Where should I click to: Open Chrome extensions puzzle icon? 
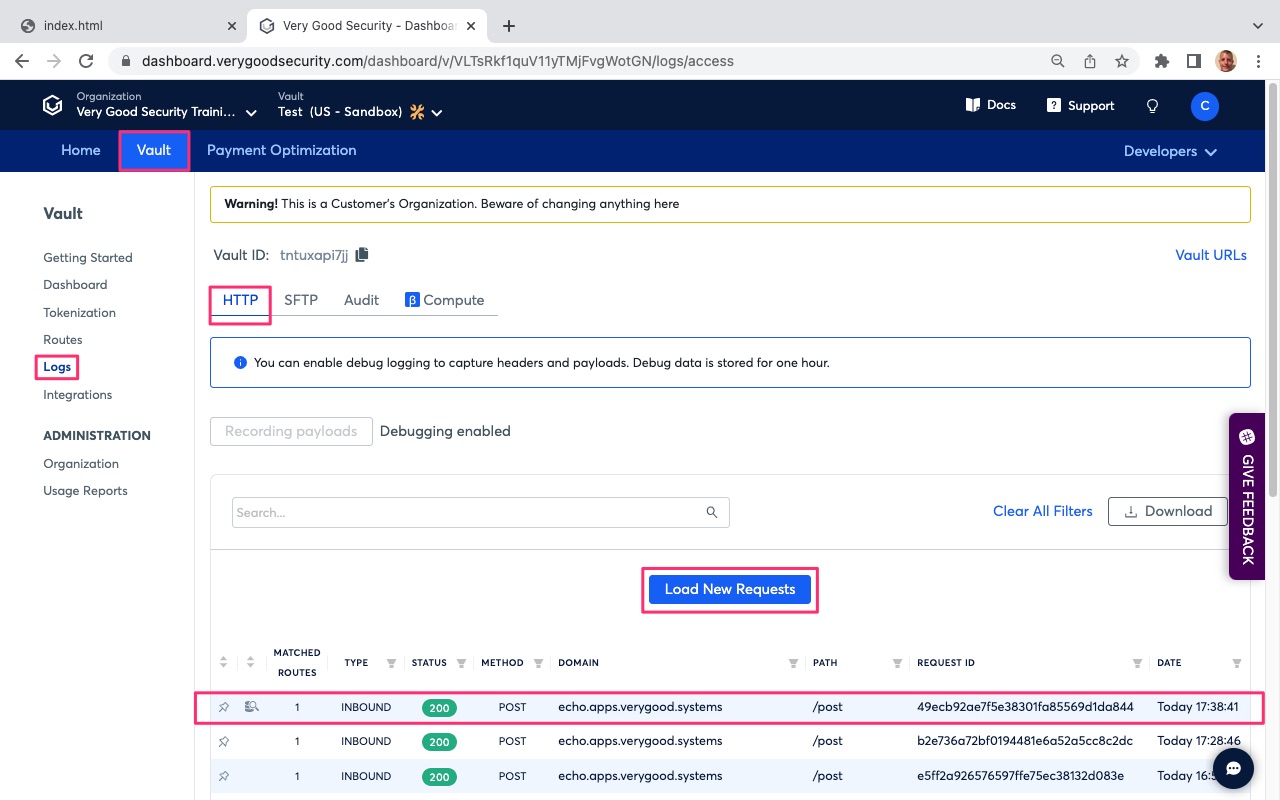click(1161, 61)
